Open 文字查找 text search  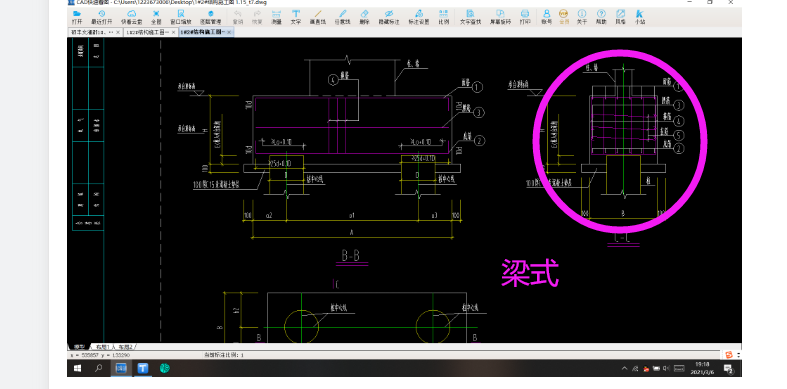click(x=470, y=17)
